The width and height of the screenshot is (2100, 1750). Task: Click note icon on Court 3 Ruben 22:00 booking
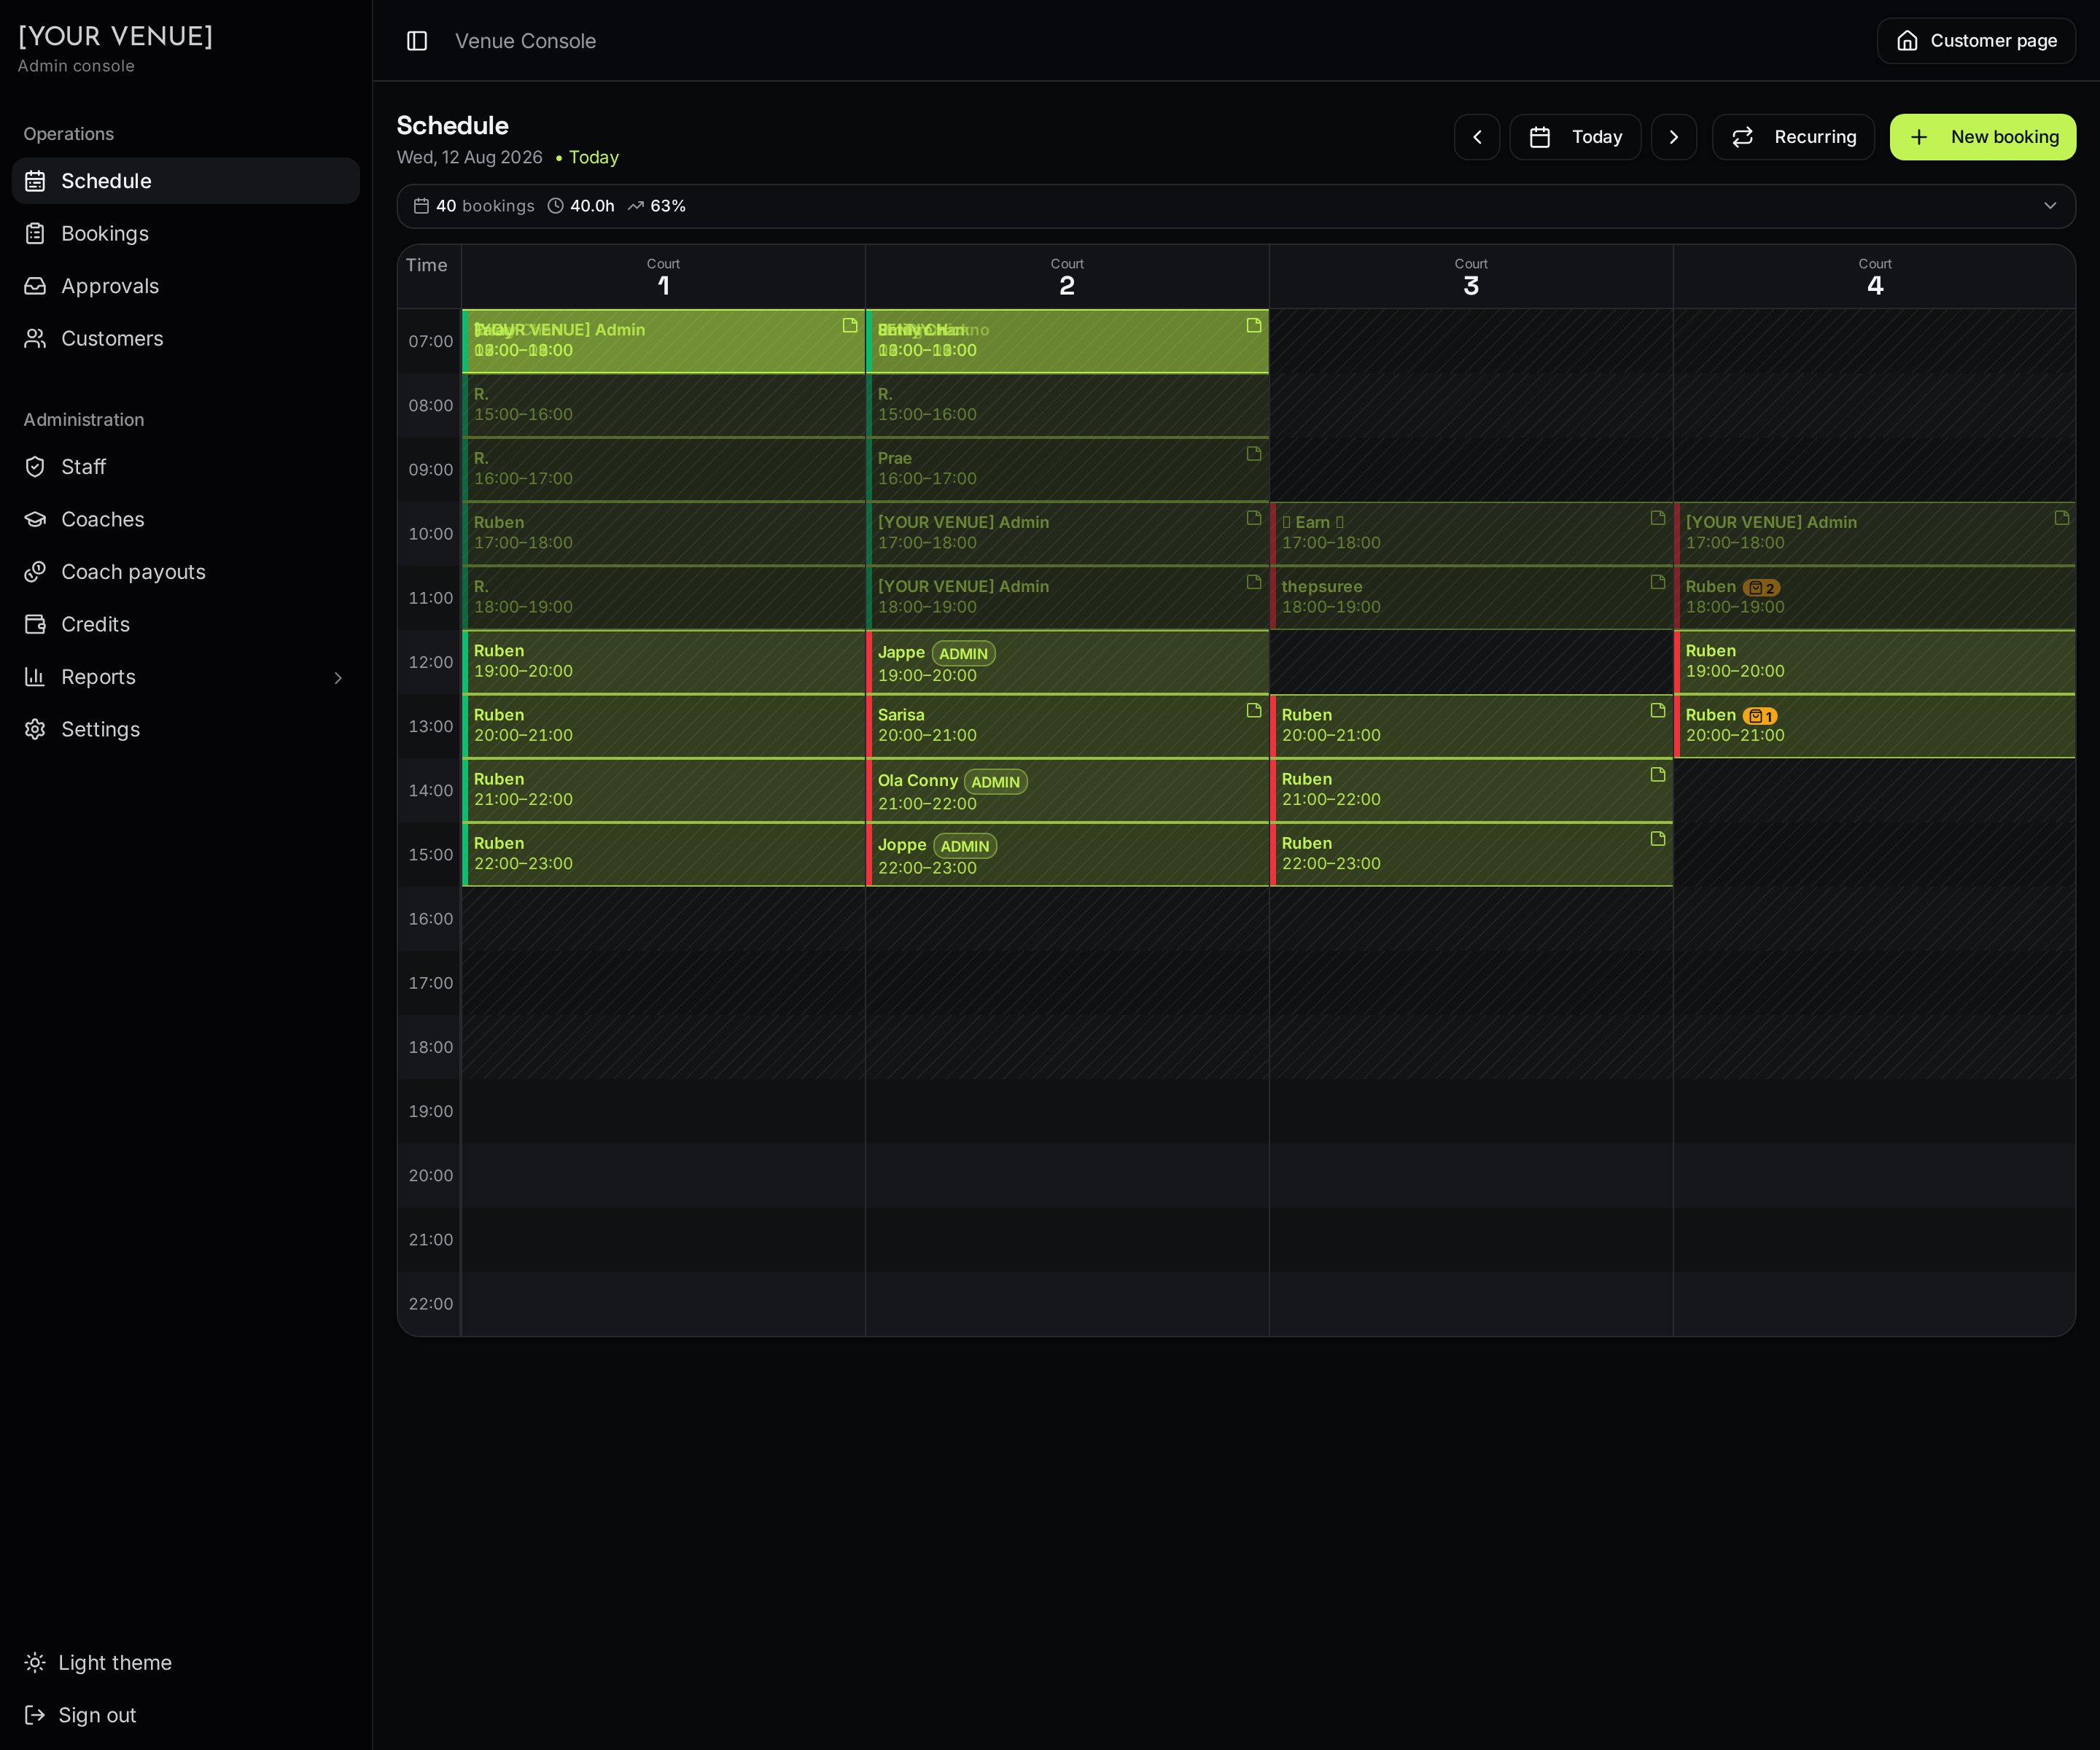[1657, 838]
